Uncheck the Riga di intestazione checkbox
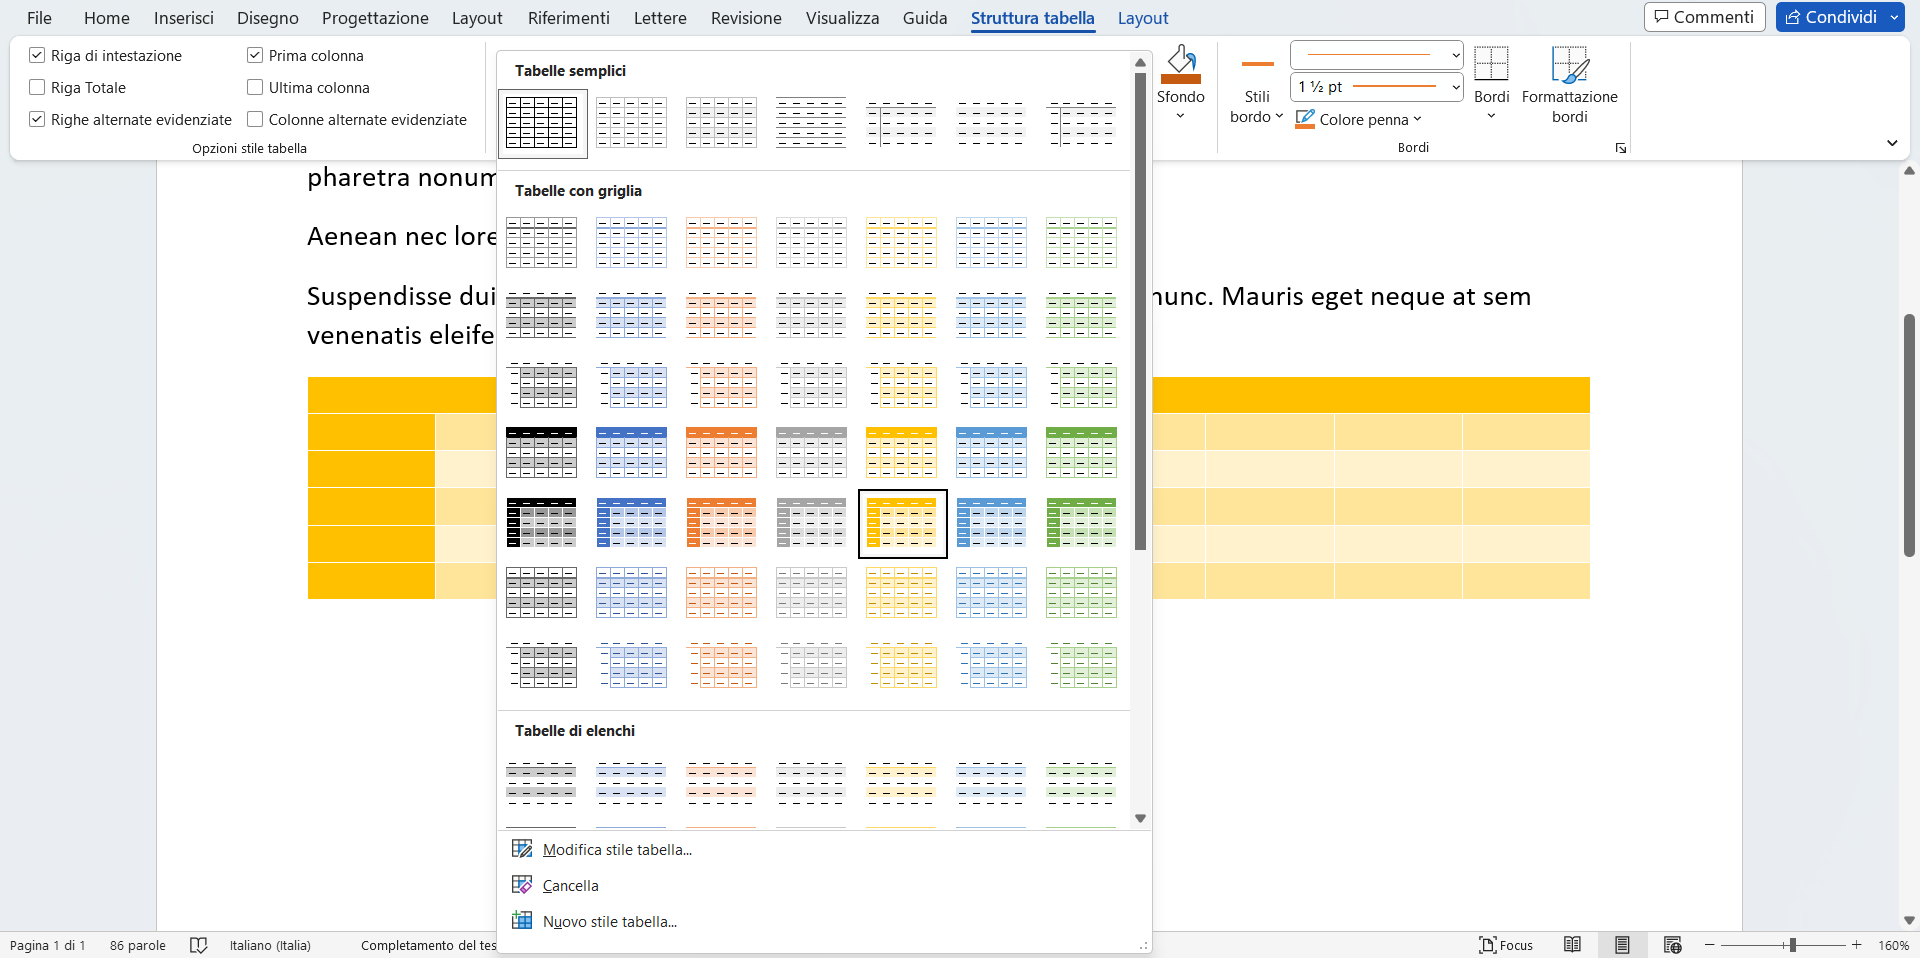This screenshot has height=958, width=1920. click(x=37, y=56)
